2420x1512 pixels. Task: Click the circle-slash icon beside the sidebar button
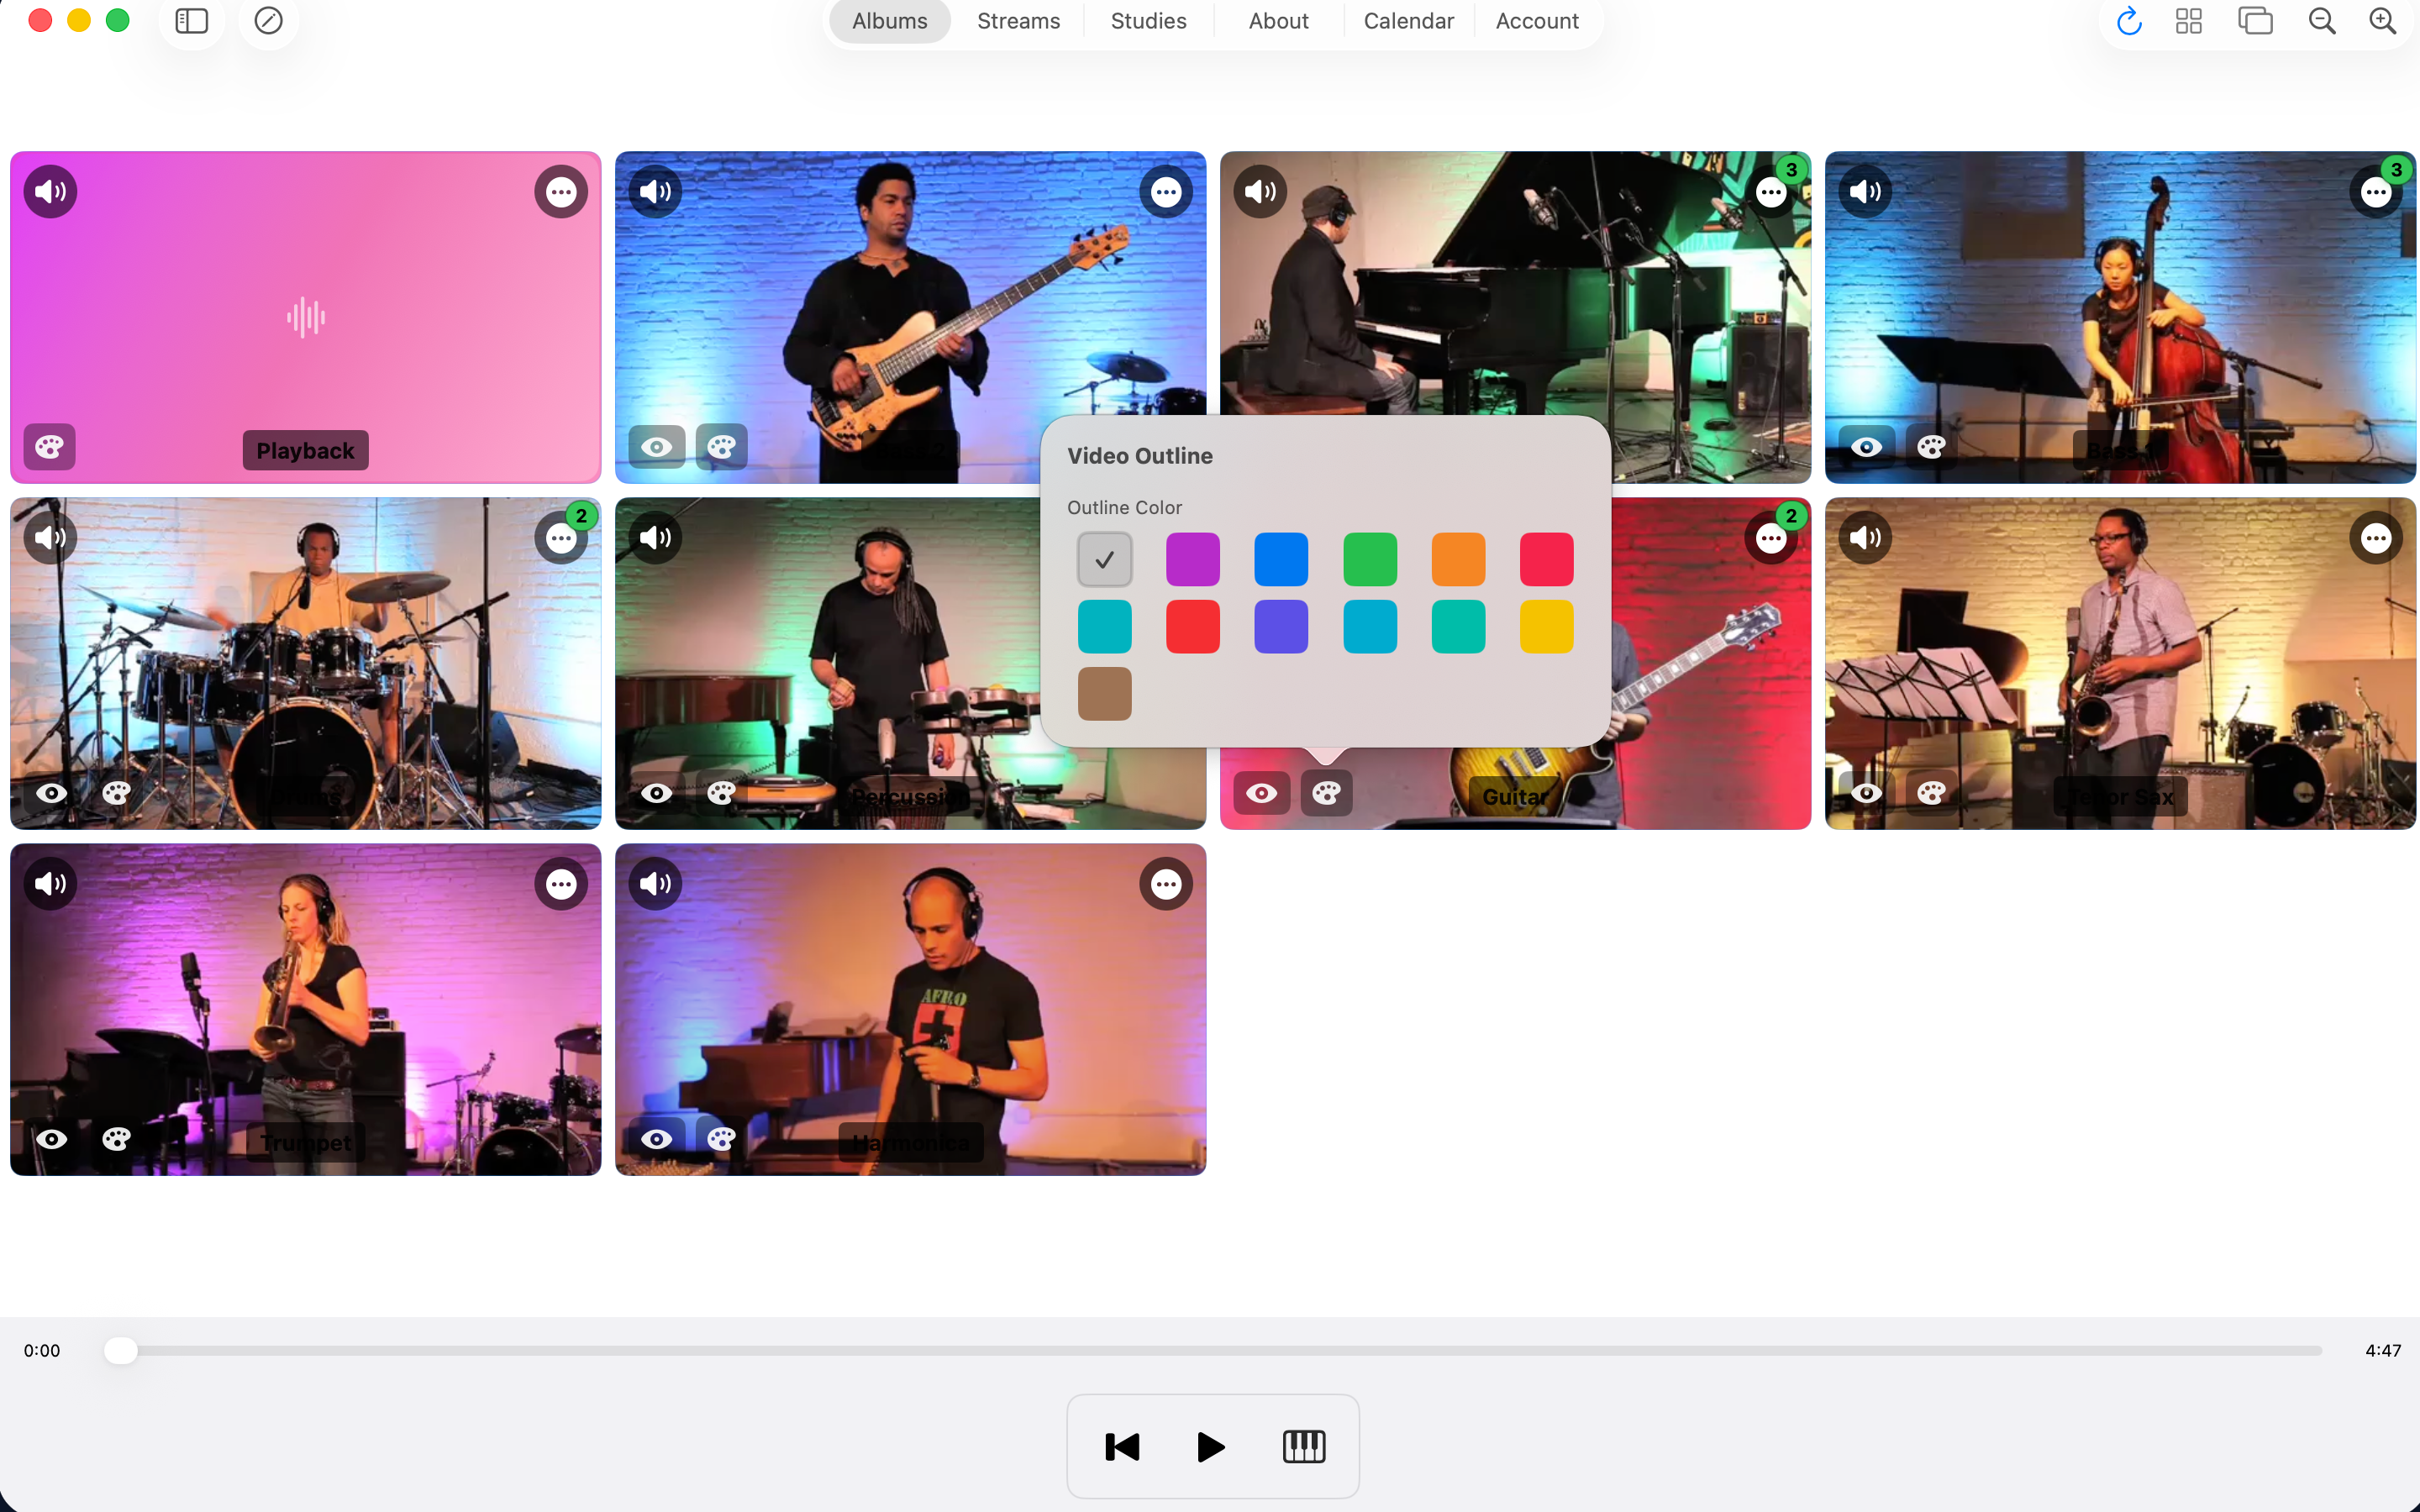(x=268, y=21)
